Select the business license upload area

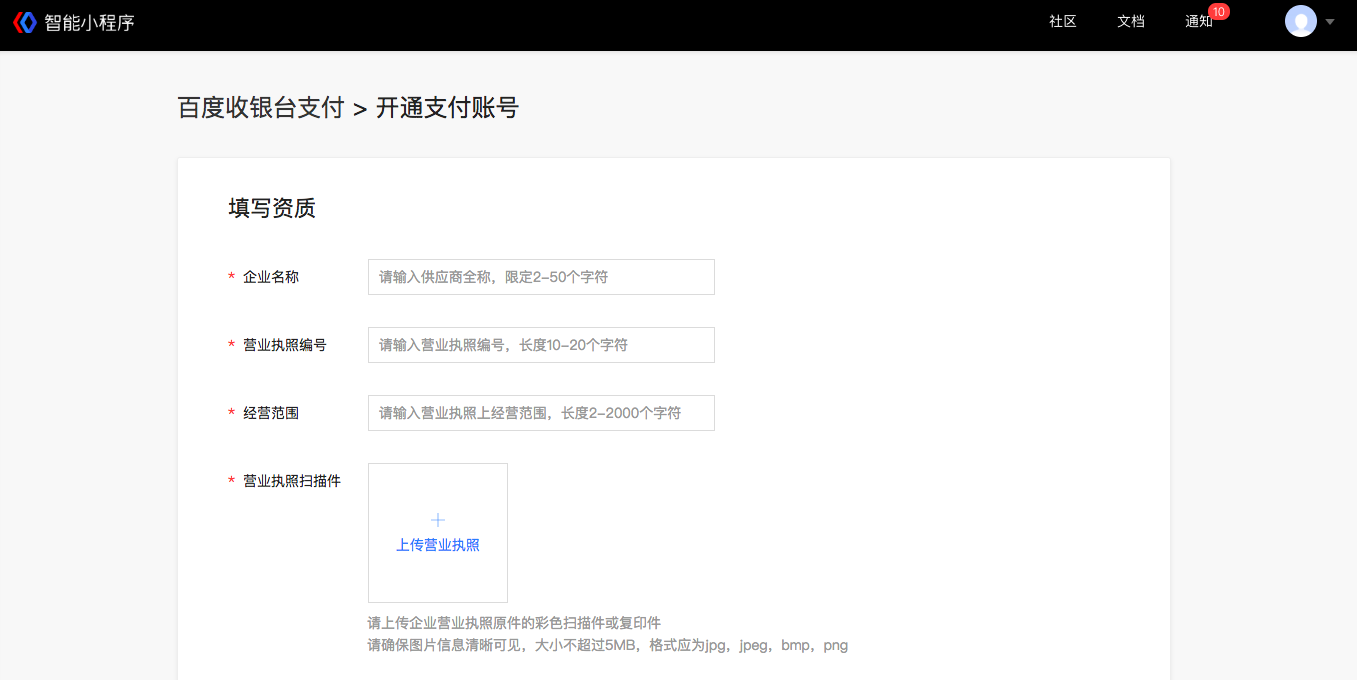pos(437,532)
